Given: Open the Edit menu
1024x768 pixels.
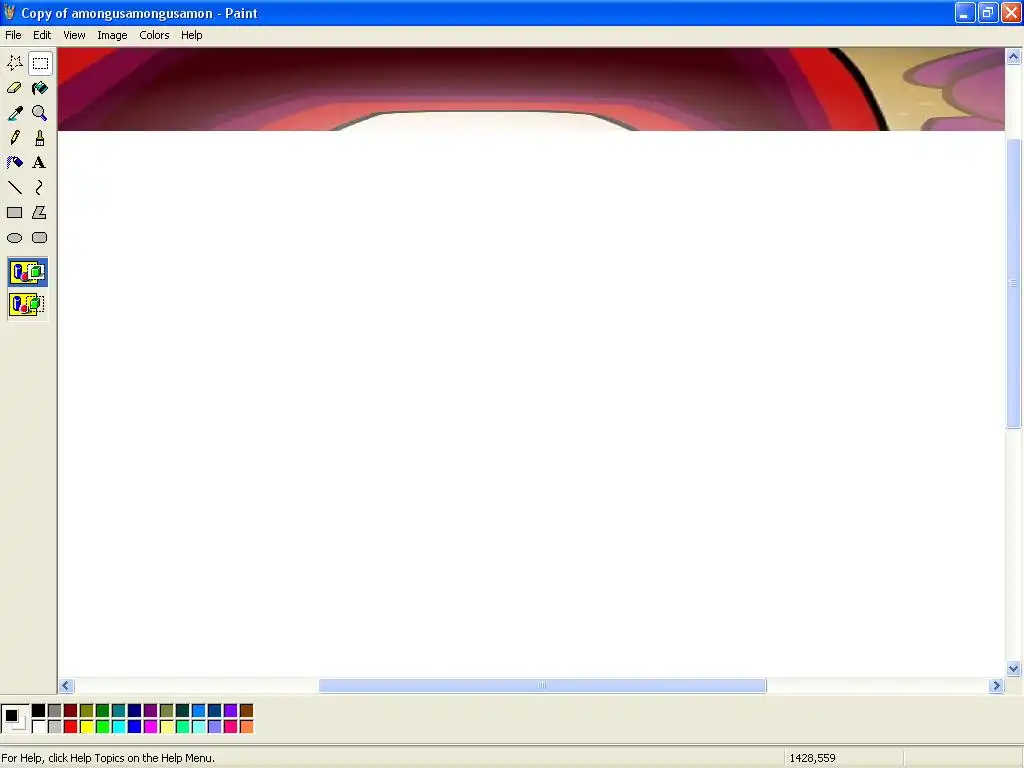Looking at the screenshot, I should click(42, 35).
